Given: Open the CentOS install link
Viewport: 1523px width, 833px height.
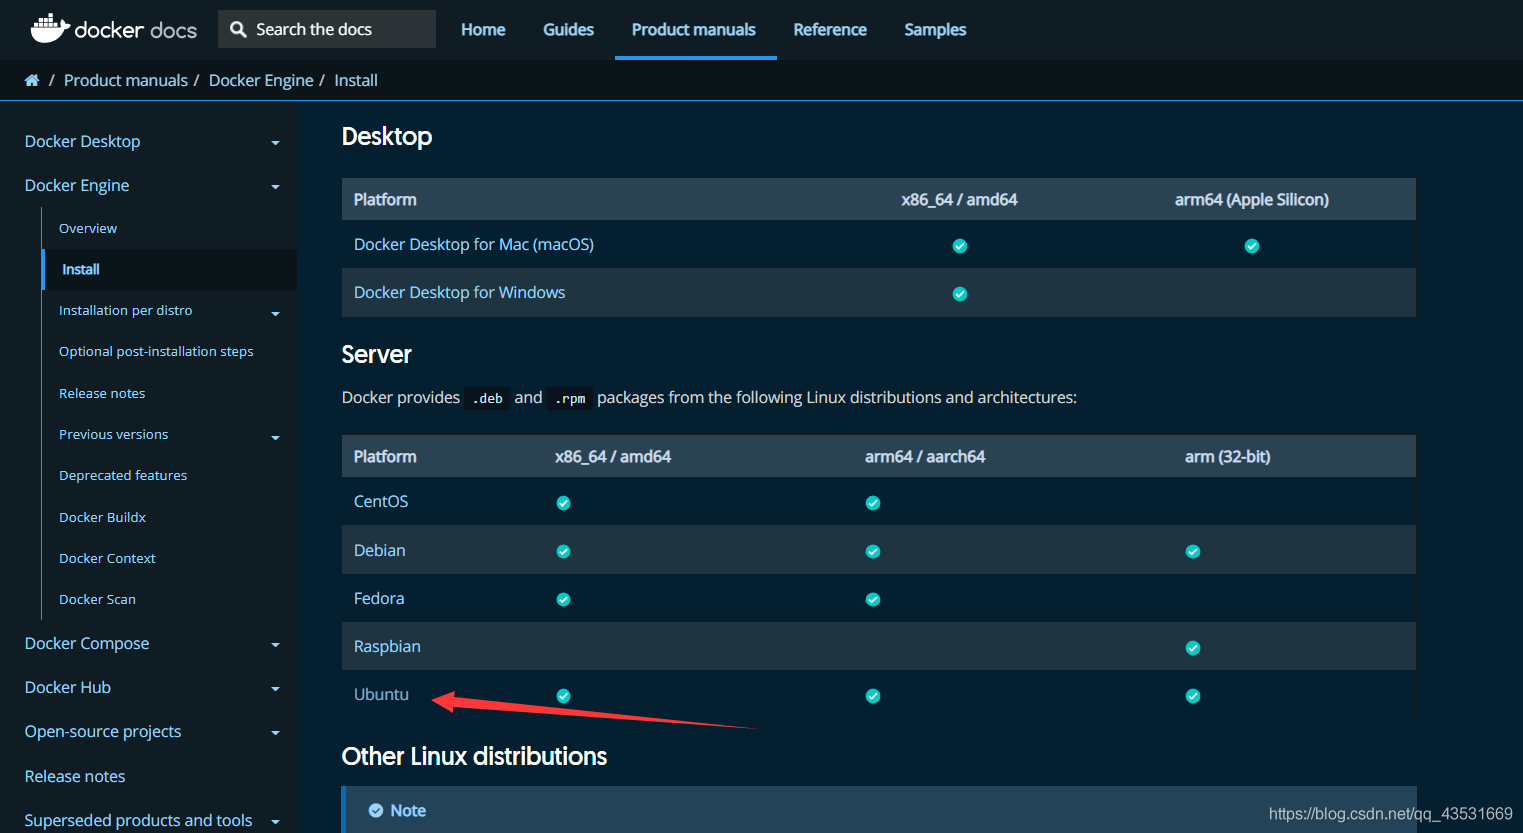Looking at the screenshot, I should click(x=381, y=501).
